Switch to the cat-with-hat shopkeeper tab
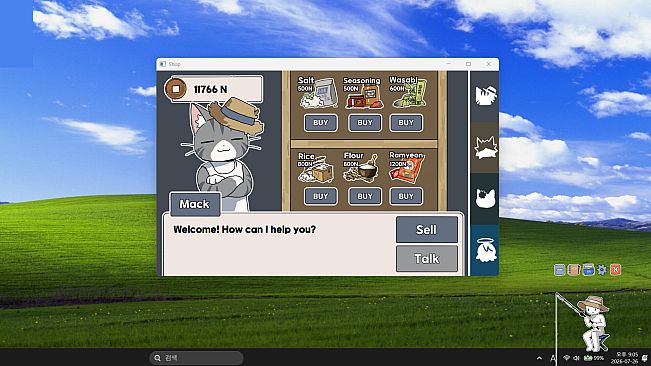The height and width of the screenshot is (366, 651). pyautogui.click(x=485, y=96)
